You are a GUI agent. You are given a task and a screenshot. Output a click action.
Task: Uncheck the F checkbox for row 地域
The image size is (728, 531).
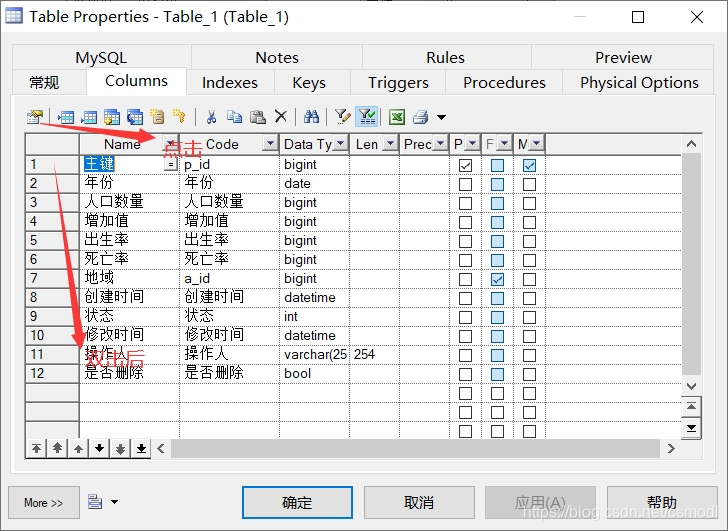497,279
